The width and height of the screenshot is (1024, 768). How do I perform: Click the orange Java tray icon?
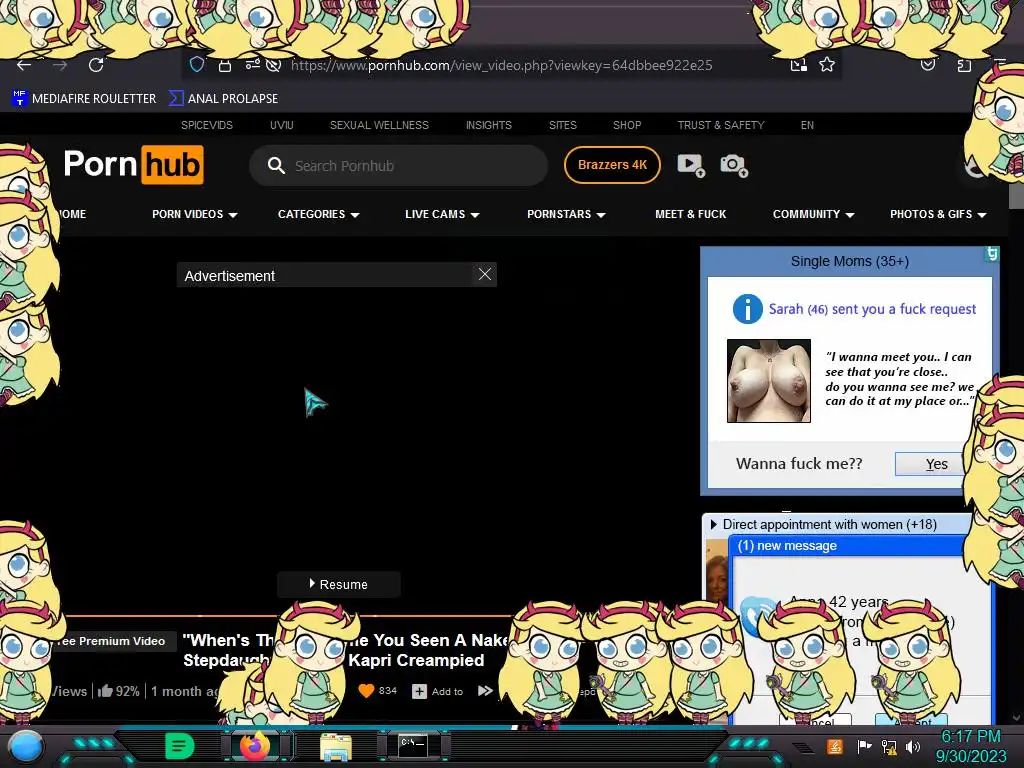(835, 746)
